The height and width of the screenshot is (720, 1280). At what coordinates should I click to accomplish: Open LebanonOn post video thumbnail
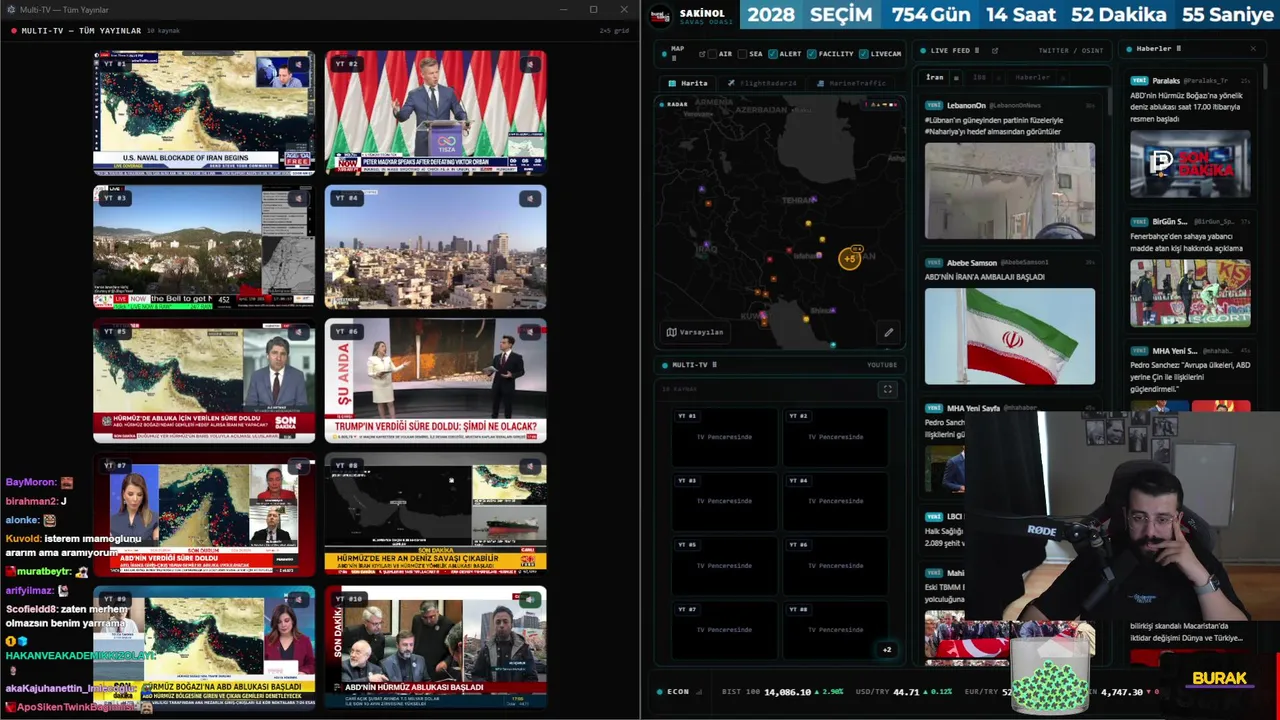coord(1009,191)
